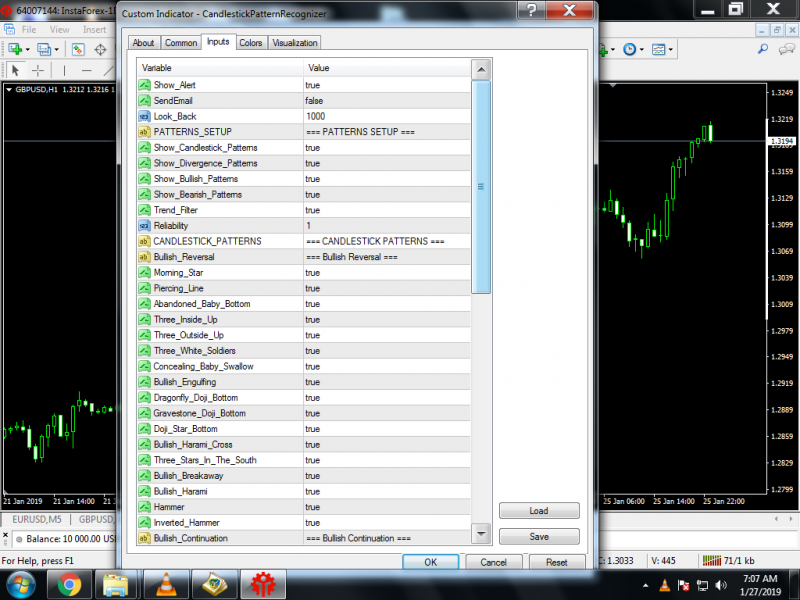This screenshot has width=800, height=600.
Task: Switch to the Common tab
Action: (181, 43)
